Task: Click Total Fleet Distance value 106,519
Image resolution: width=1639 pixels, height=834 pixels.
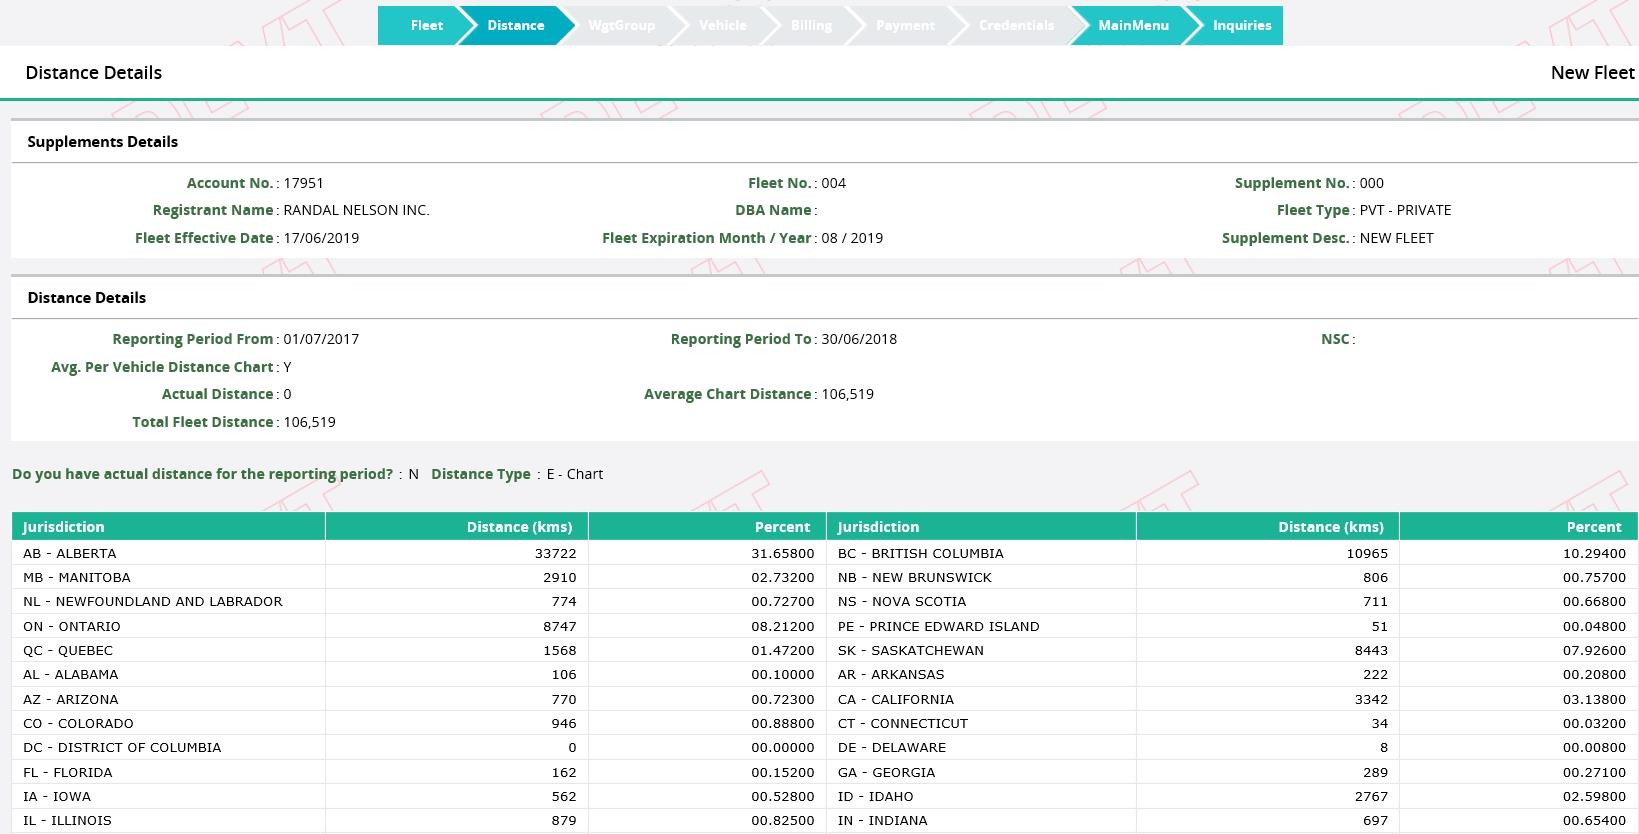Action: click(310, 422)
